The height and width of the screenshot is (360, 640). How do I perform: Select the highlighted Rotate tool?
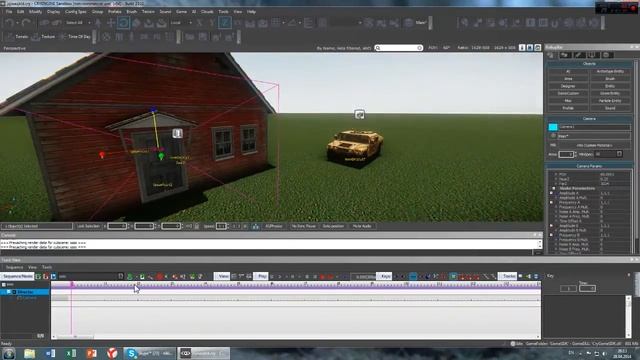(123, 23)
